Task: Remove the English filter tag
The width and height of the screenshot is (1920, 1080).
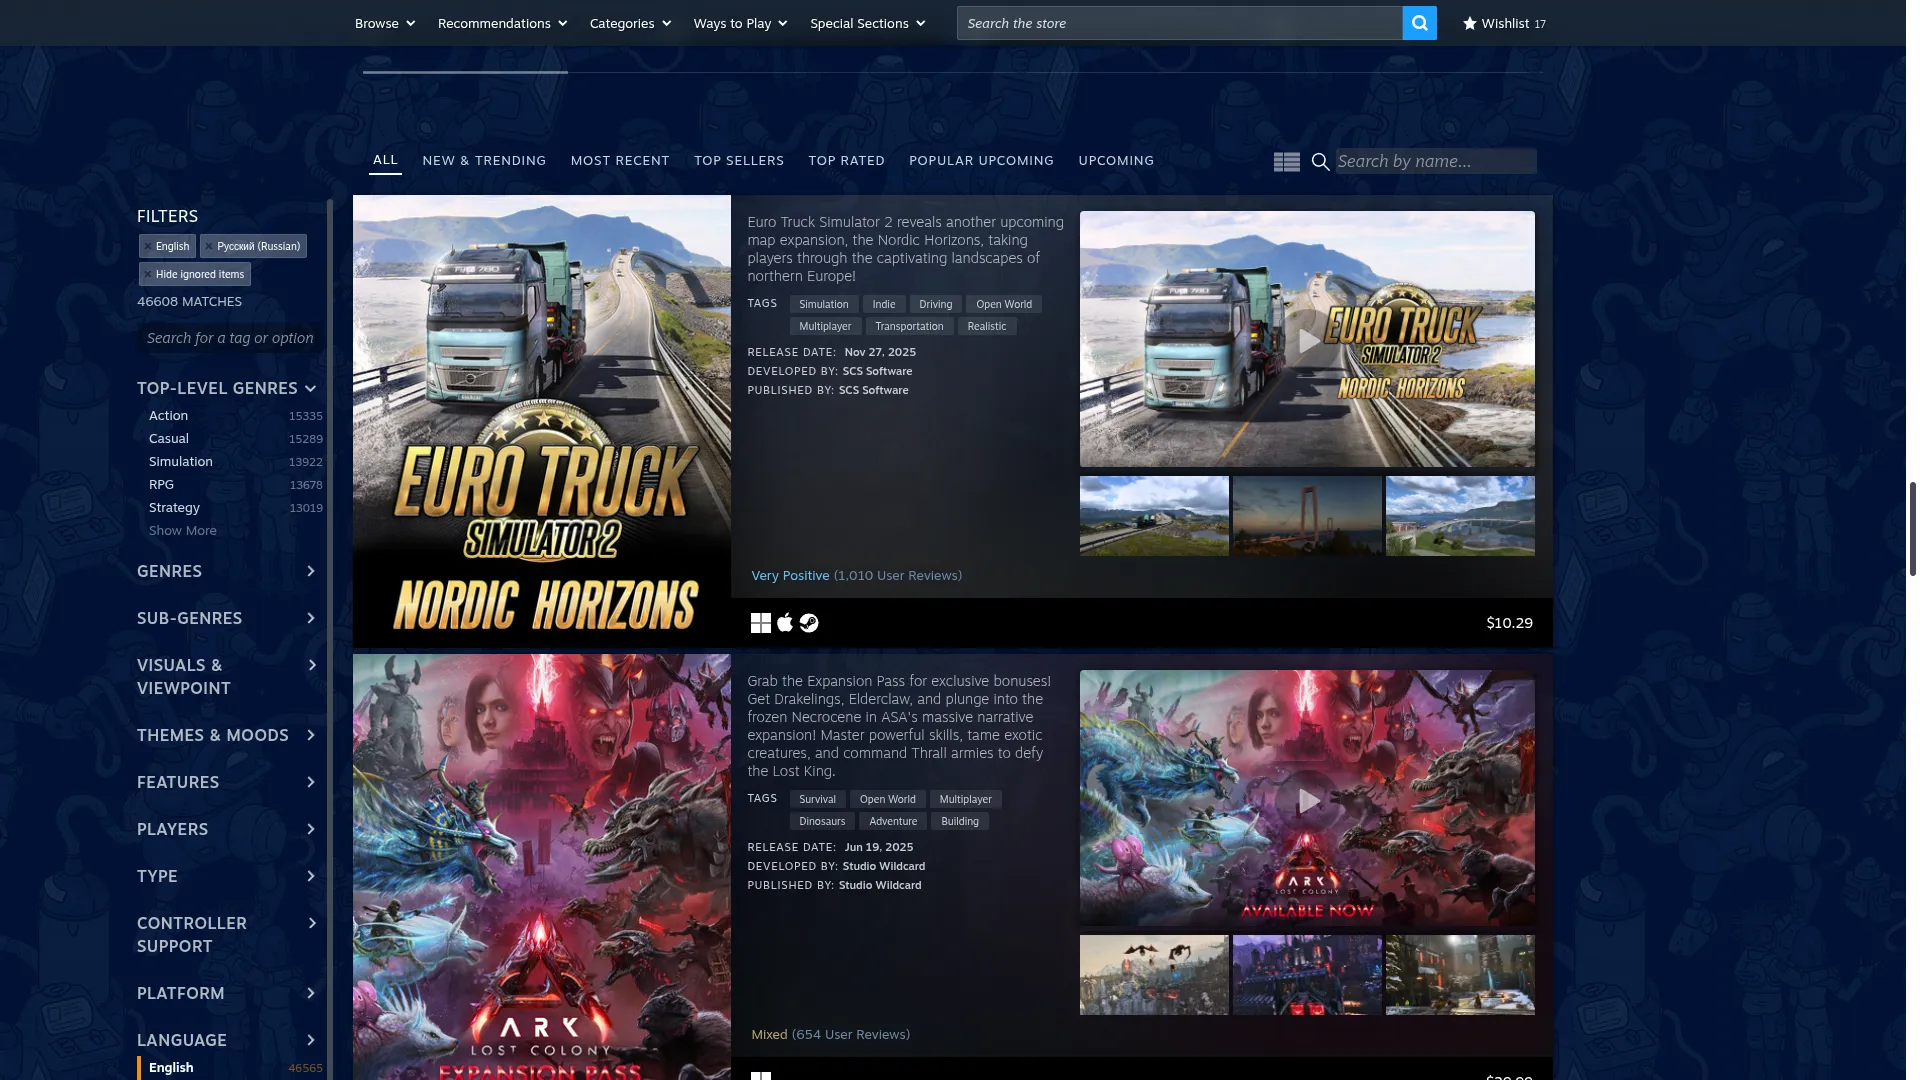Action: point(148,246)
